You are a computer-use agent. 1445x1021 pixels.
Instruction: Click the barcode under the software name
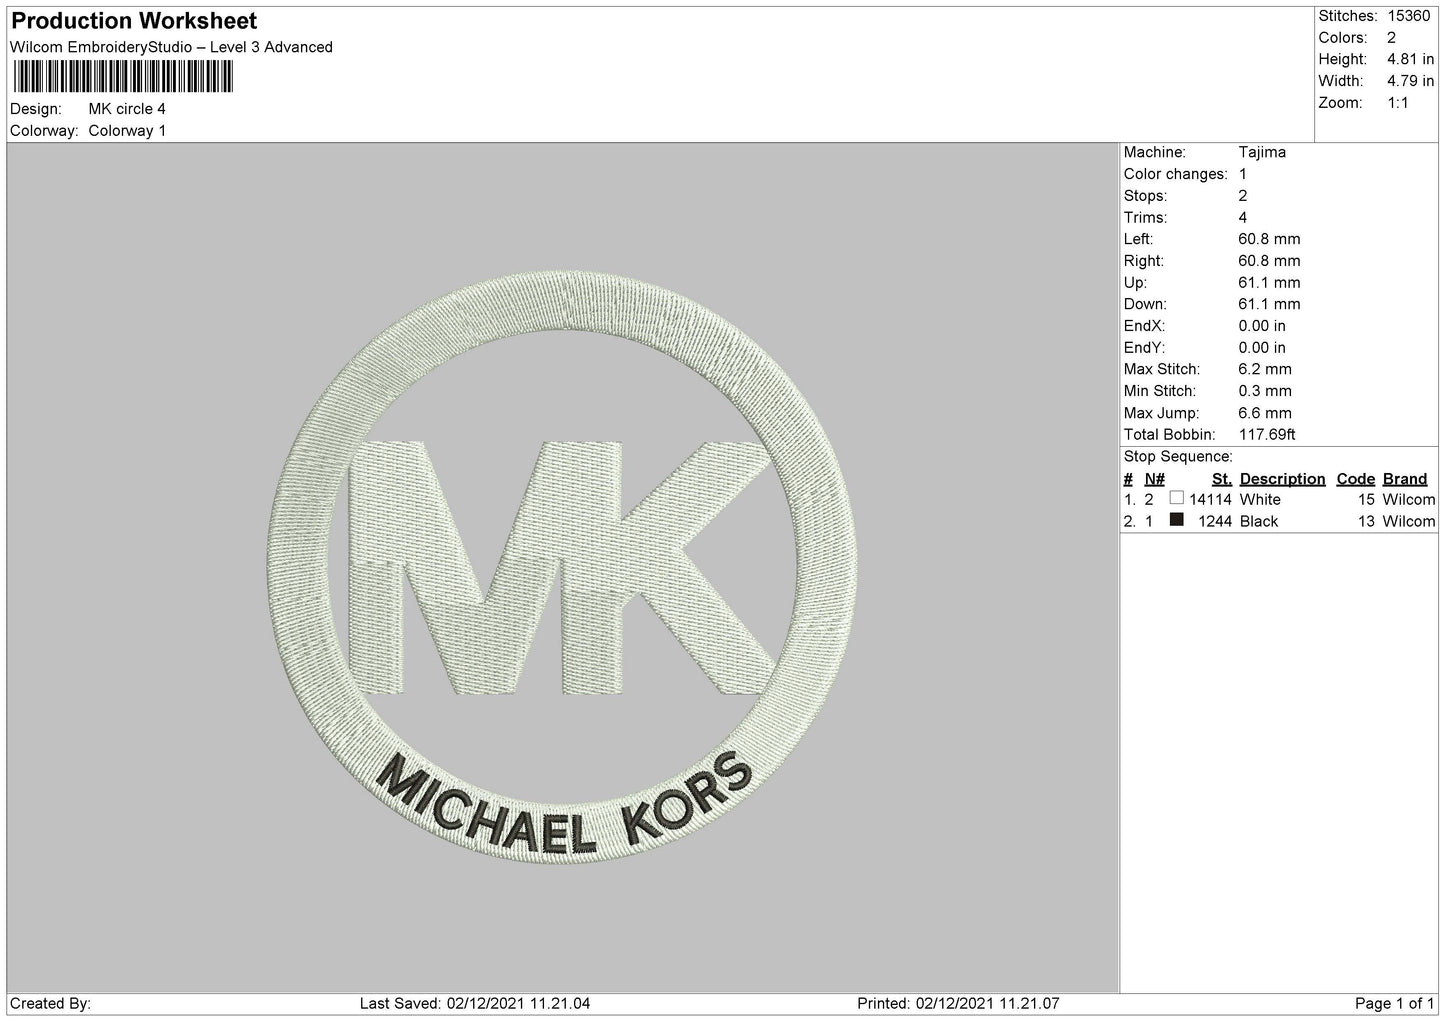[x=123, y=77]
